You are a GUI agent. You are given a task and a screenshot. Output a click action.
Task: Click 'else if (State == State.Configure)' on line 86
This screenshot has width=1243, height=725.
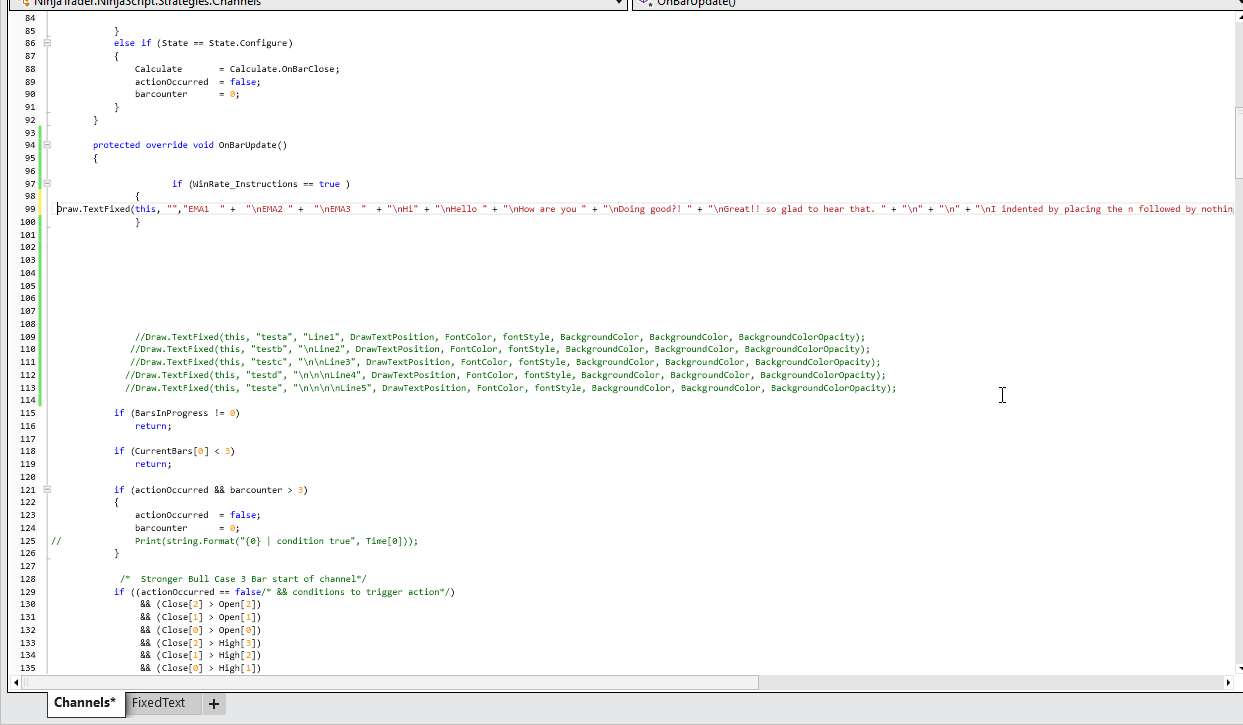click(203, 43)
